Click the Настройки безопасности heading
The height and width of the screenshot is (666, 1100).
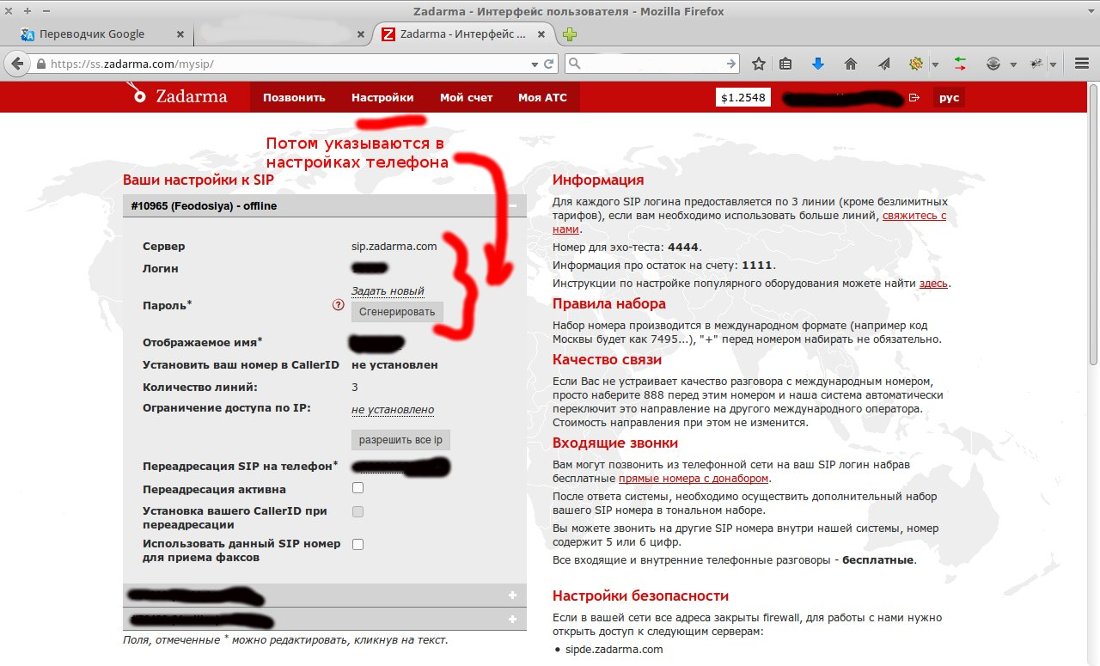click(x=640, y=596)
